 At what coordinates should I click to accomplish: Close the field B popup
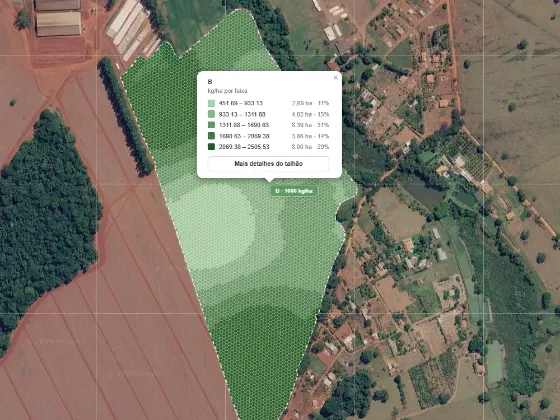coord(335,78)
